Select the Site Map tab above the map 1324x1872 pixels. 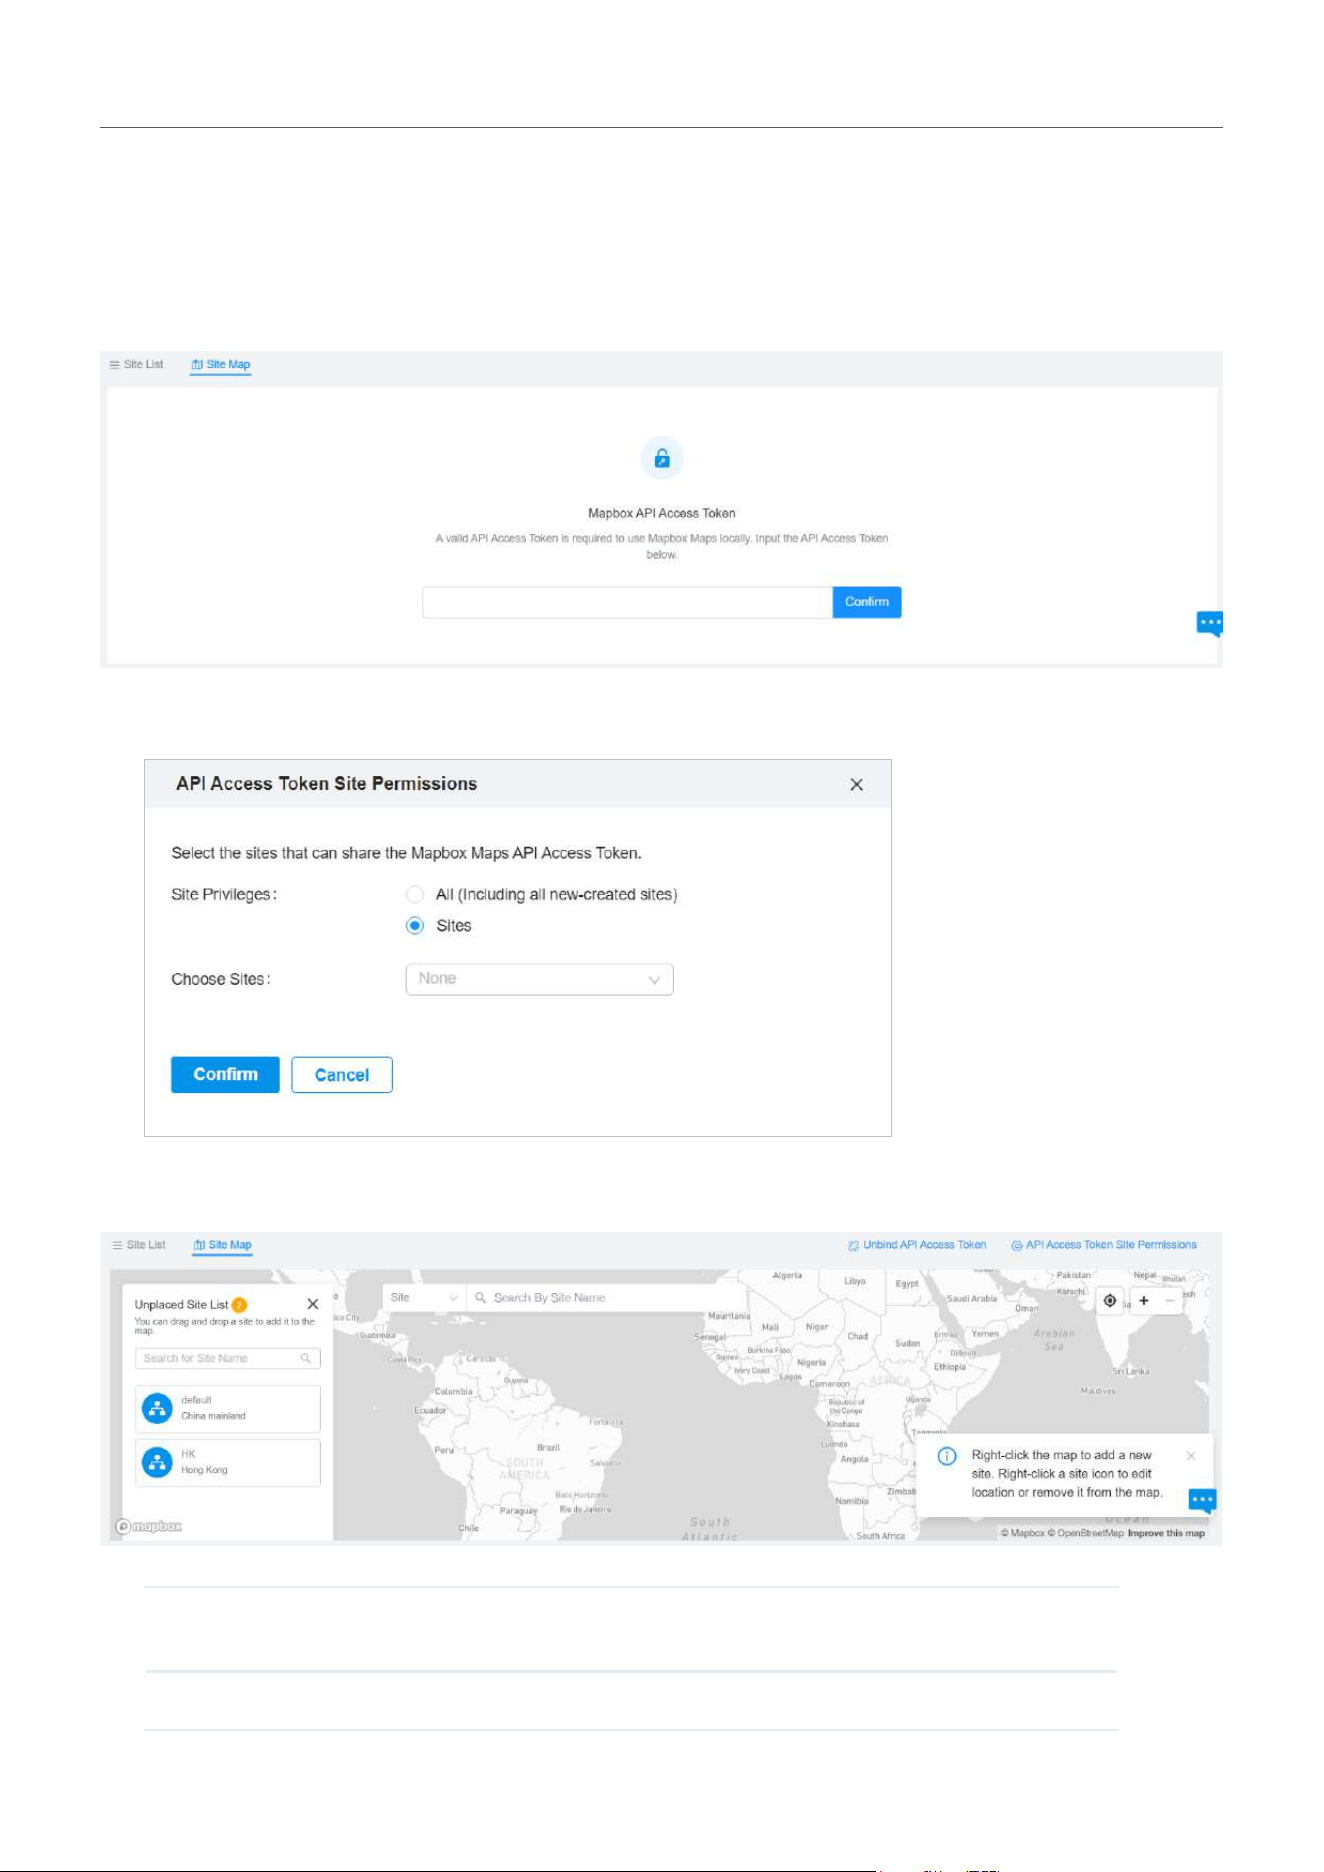tap(223, 1245)
